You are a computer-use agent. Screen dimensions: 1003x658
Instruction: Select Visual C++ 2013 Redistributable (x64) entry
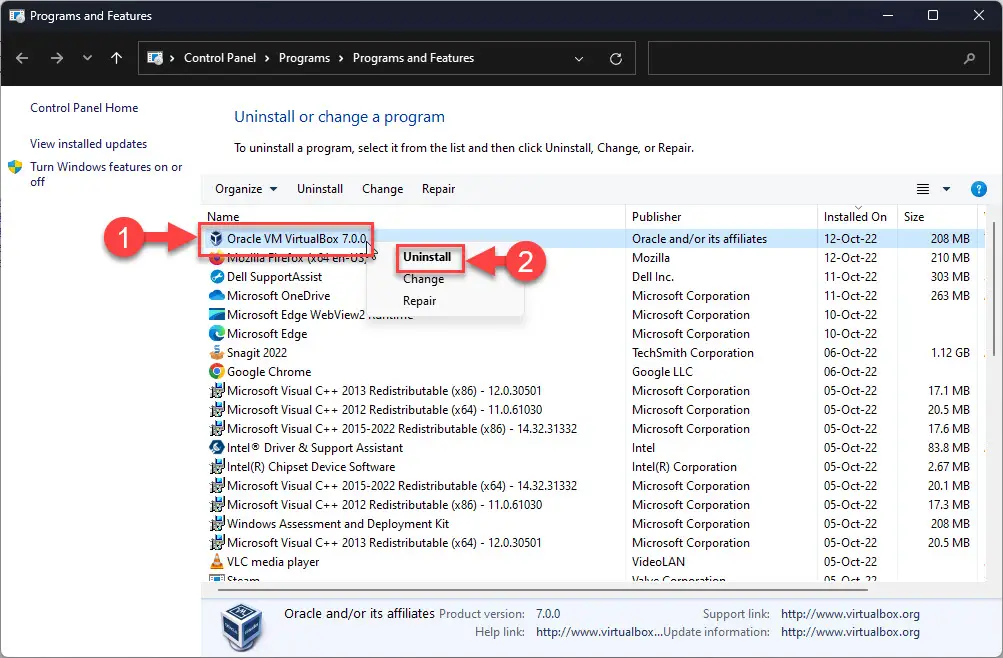pyautogui.click(x=384, y=543)
